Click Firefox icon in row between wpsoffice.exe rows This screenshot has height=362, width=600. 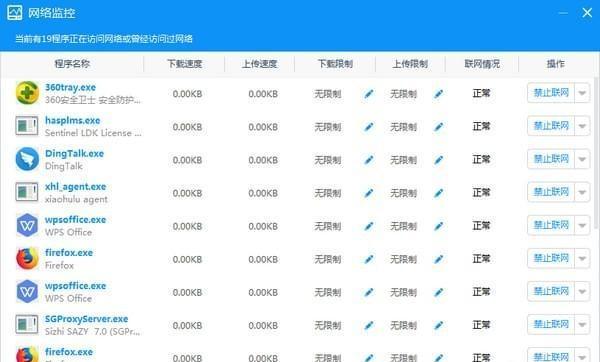[27, 258]
